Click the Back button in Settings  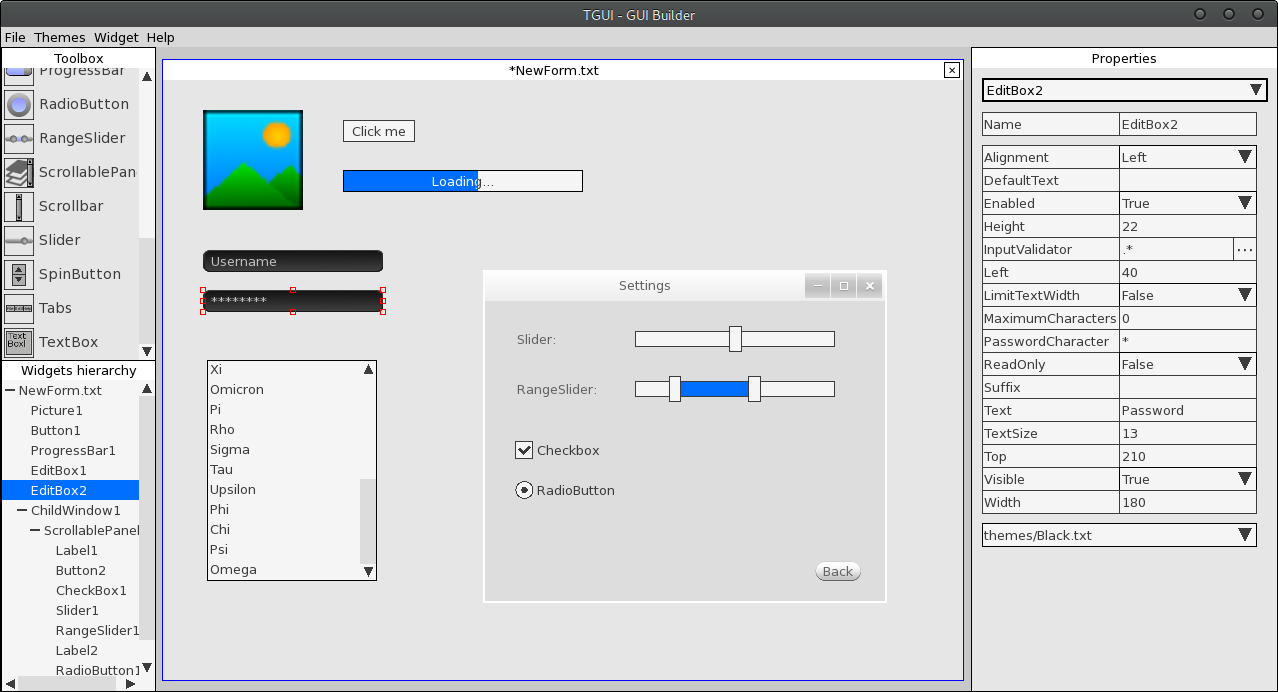[838, 571]
